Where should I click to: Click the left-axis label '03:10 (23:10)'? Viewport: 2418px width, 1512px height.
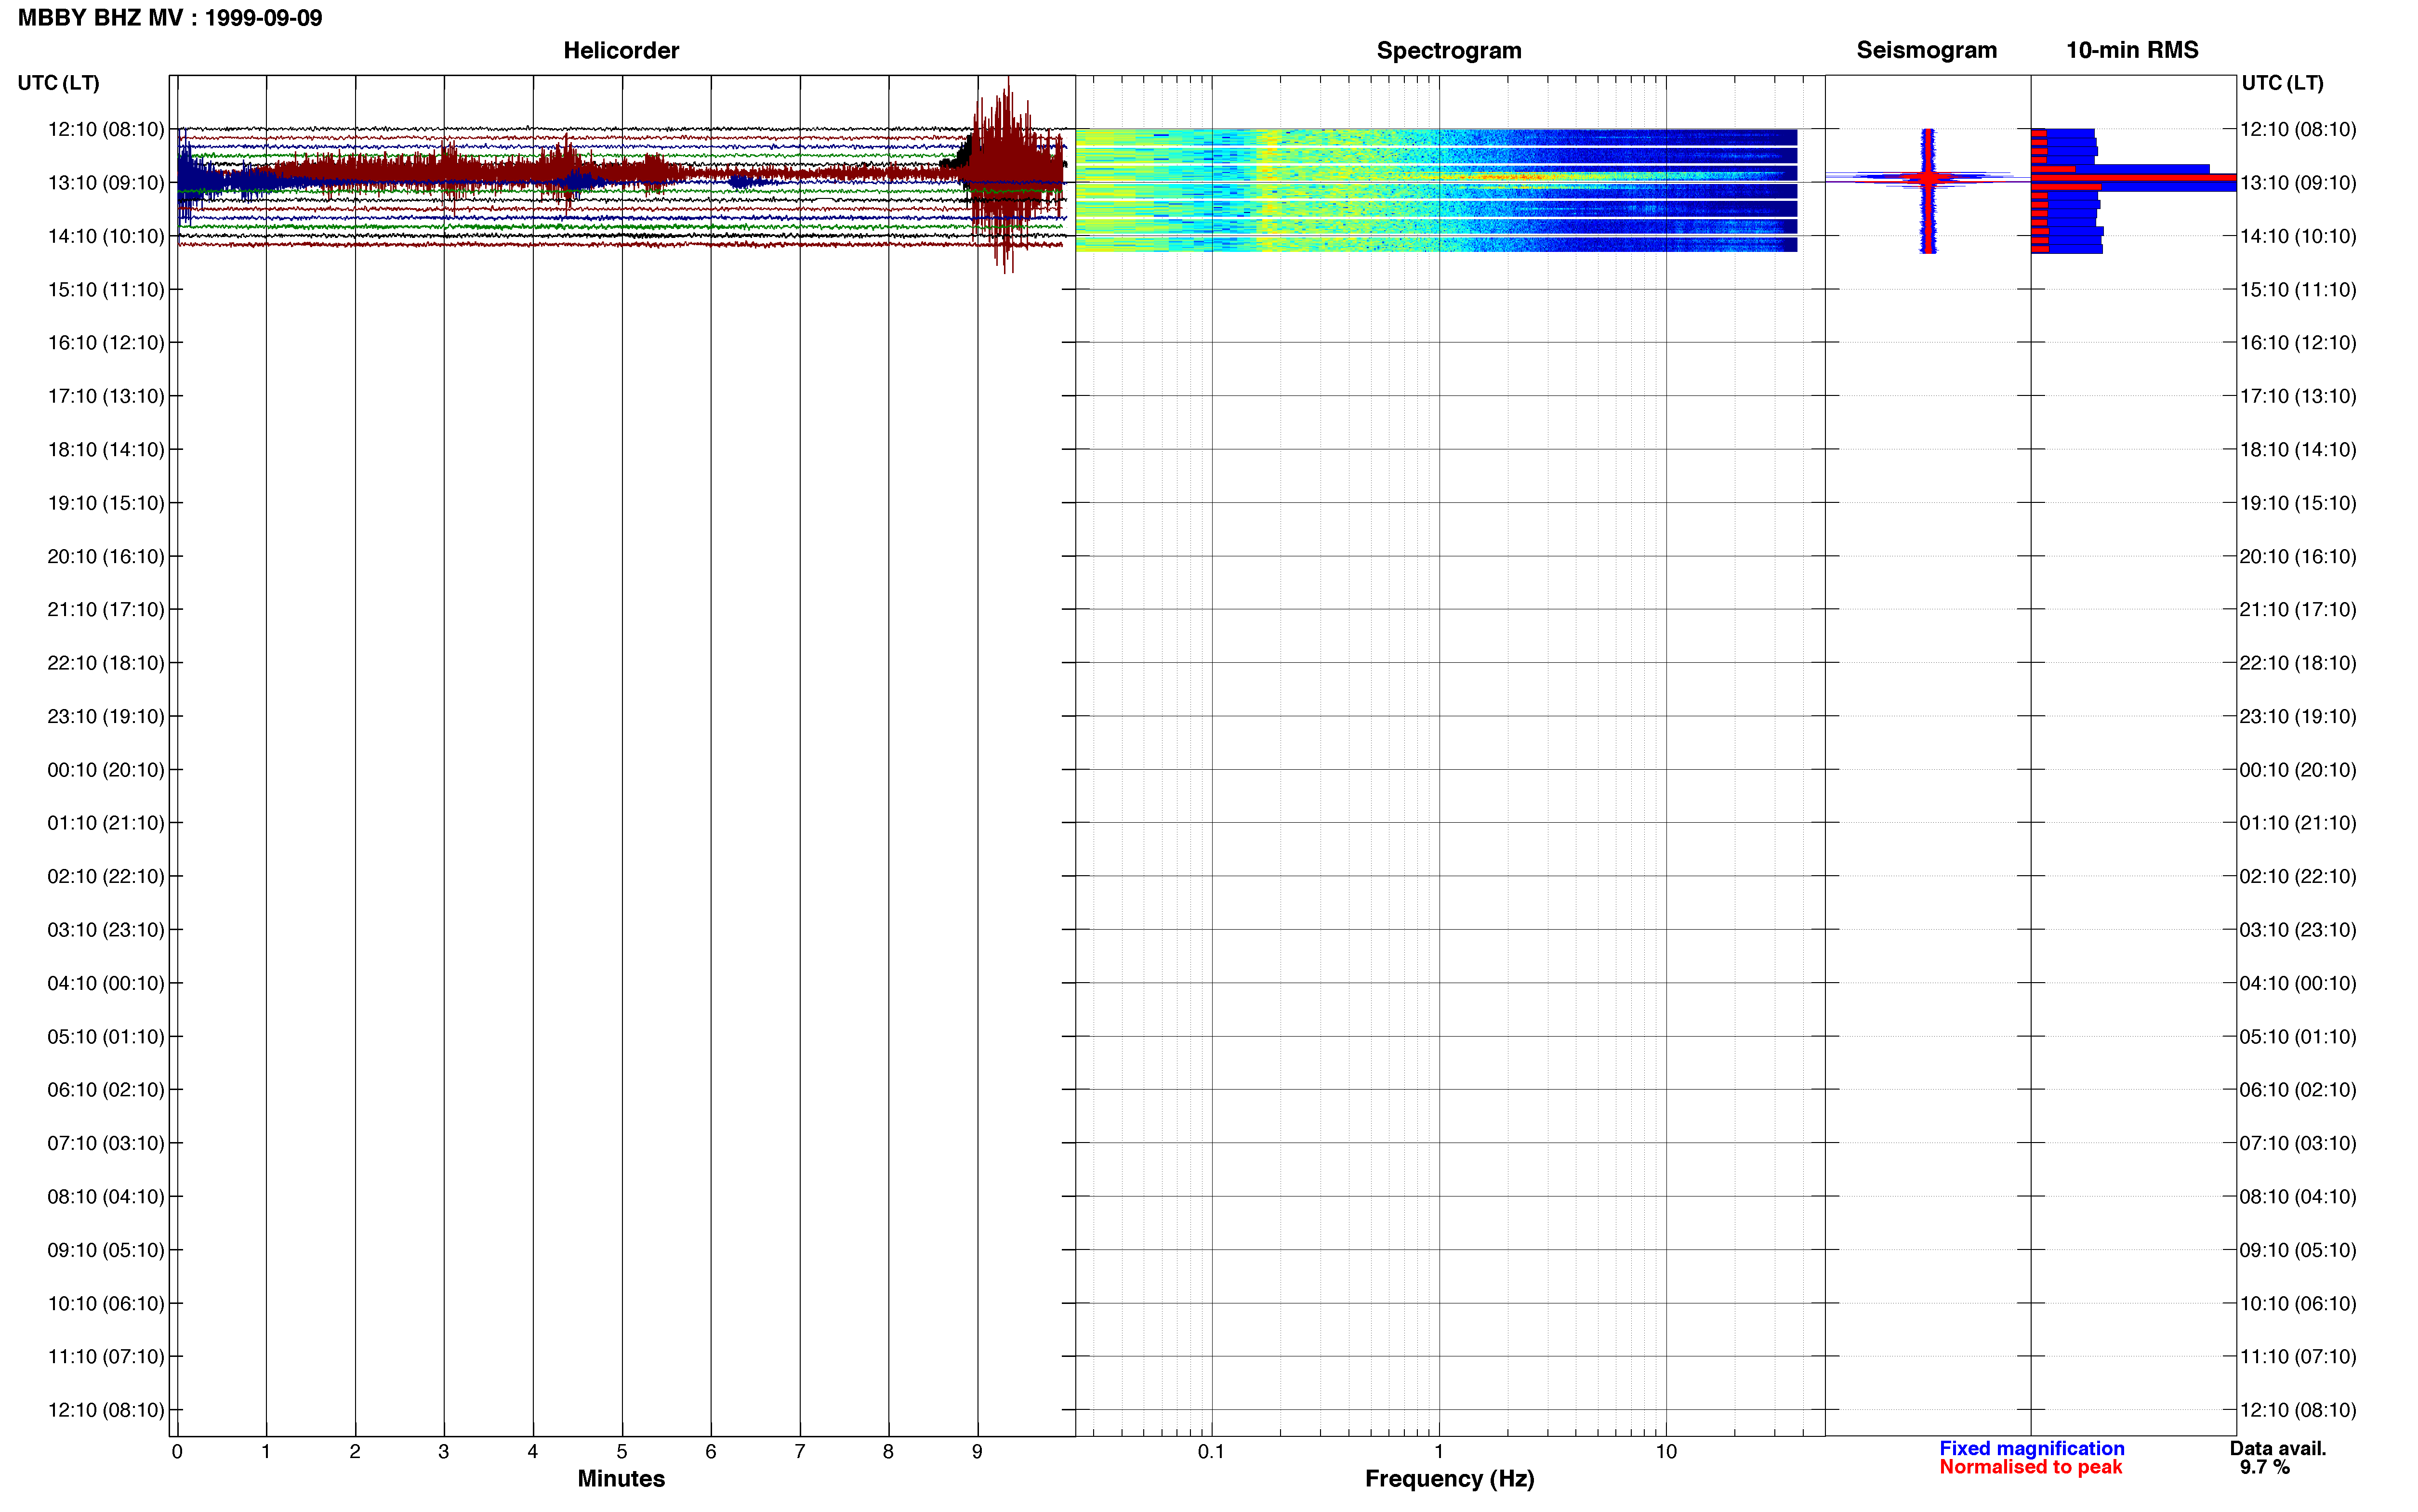point(106,930)
